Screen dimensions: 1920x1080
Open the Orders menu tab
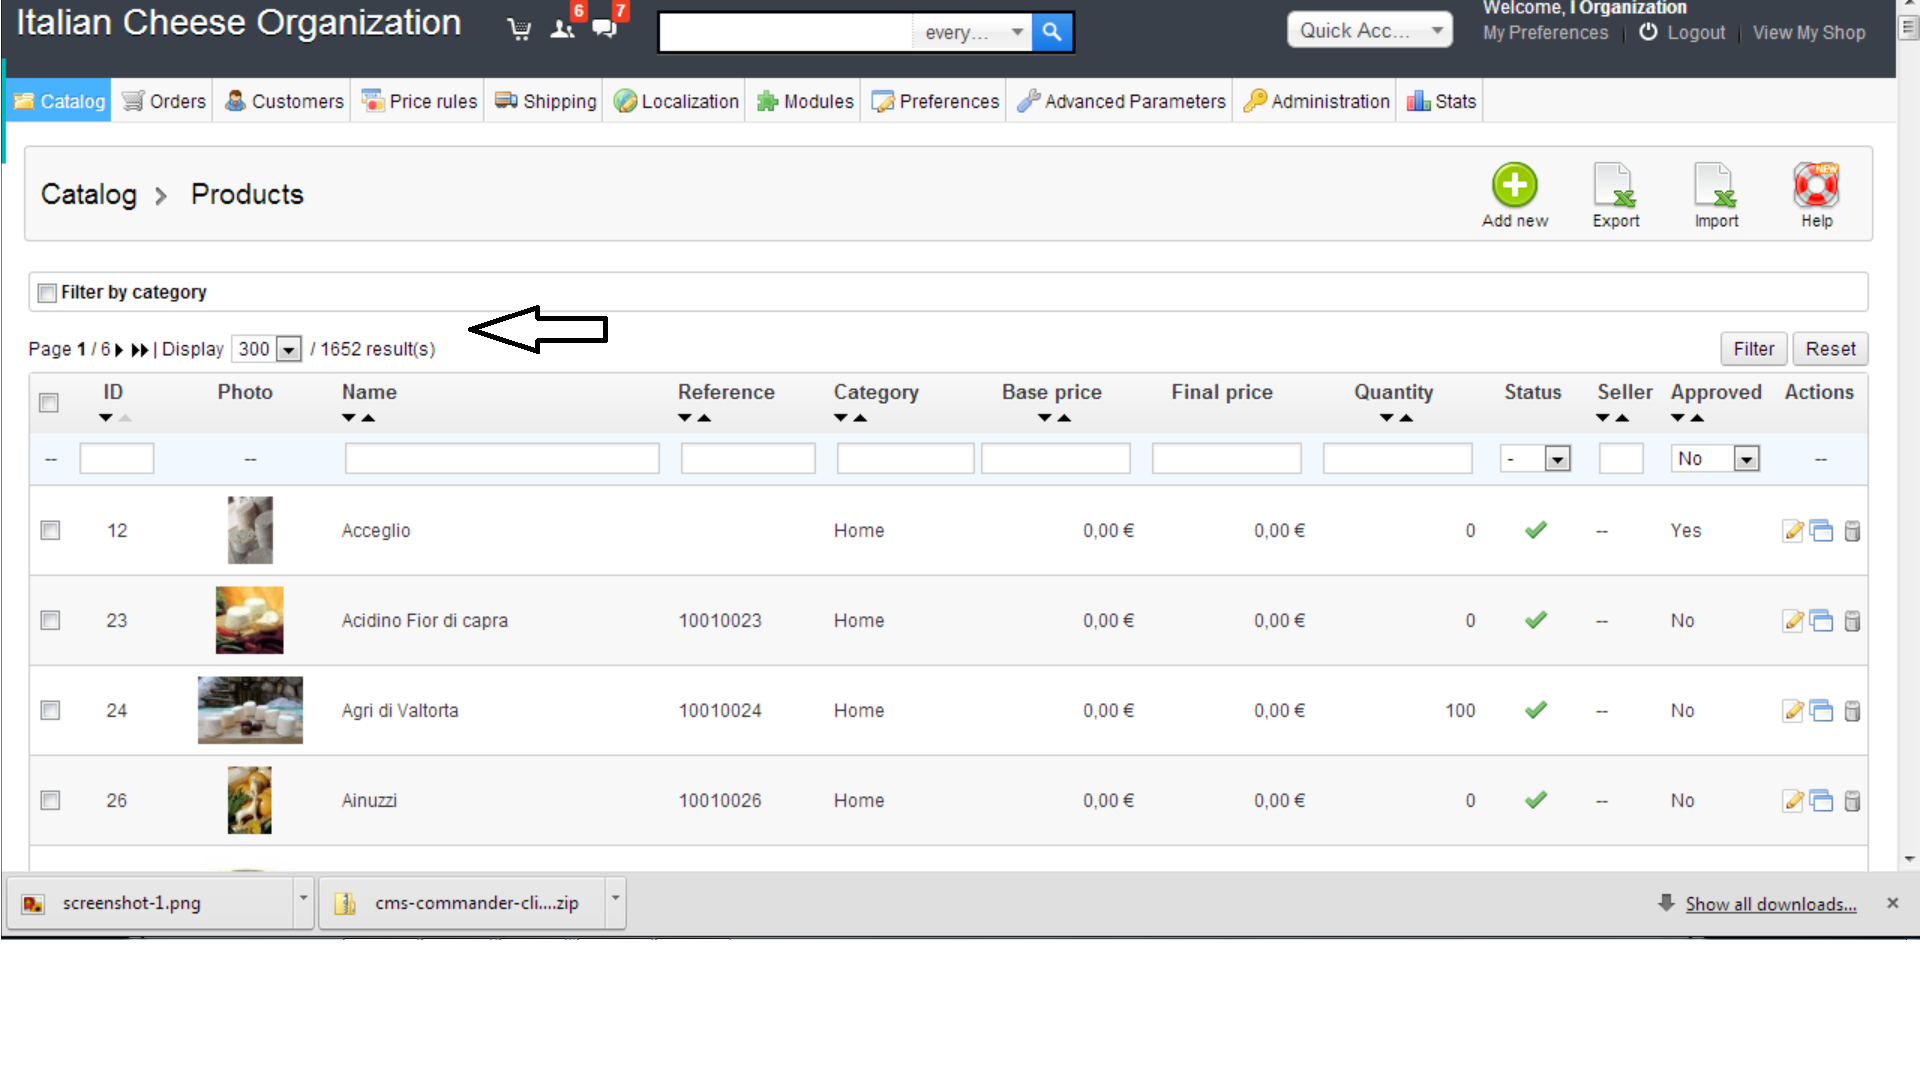[x=164, y=102]
